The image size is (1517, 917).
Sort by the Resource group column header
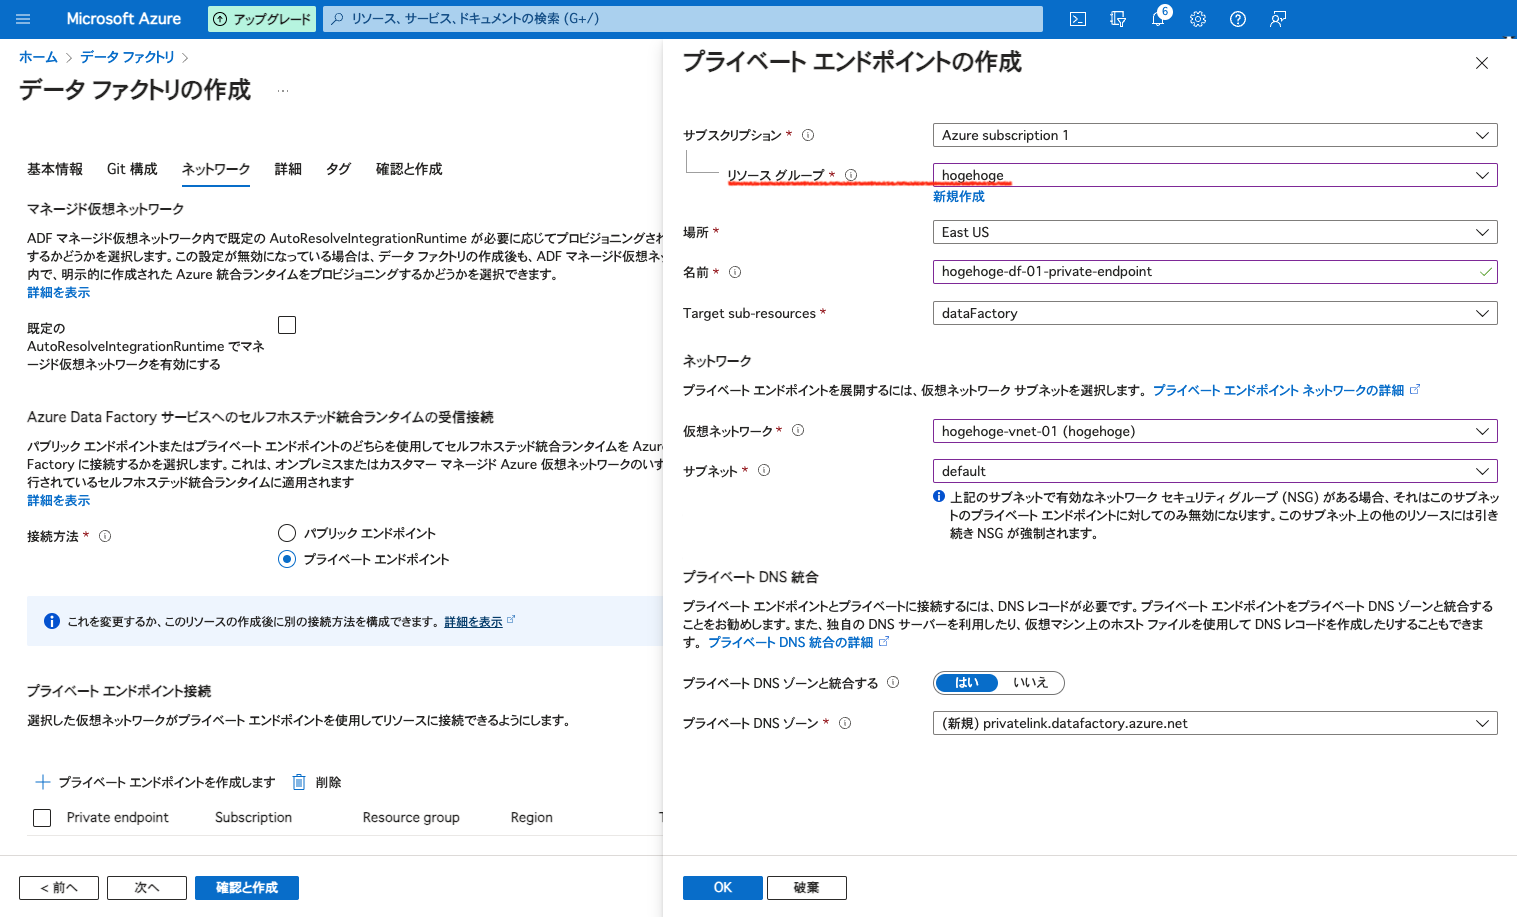coord(411,818)
